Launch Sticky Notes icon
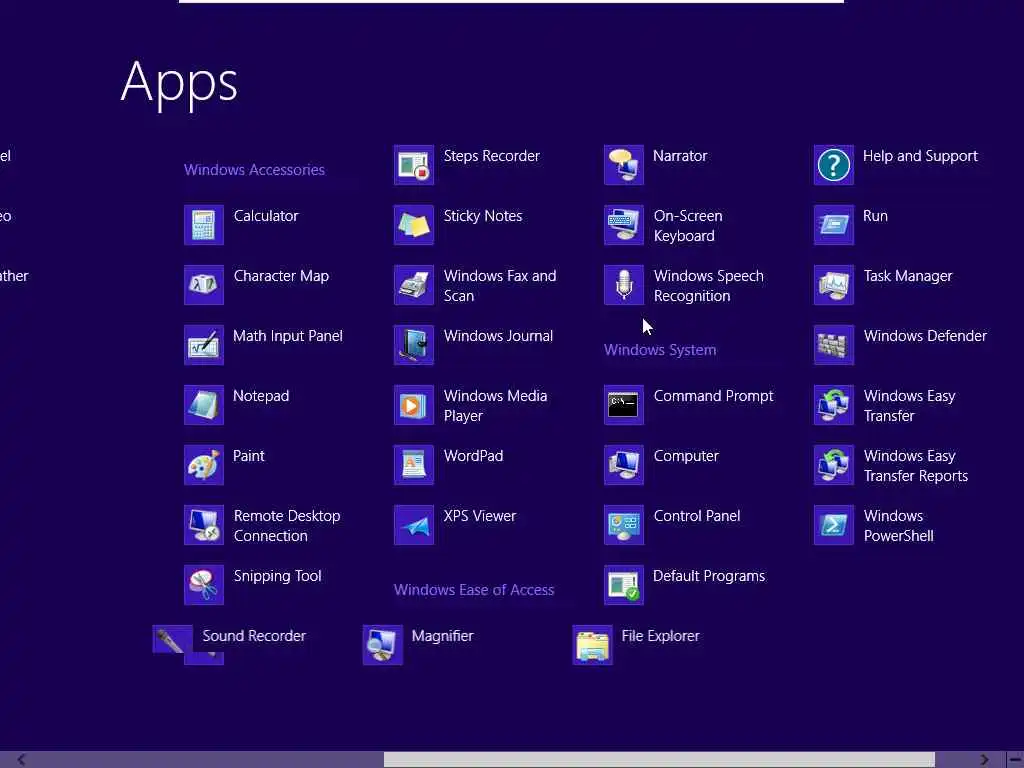Viewport: 1024px width, 768px height. (414, 225)
